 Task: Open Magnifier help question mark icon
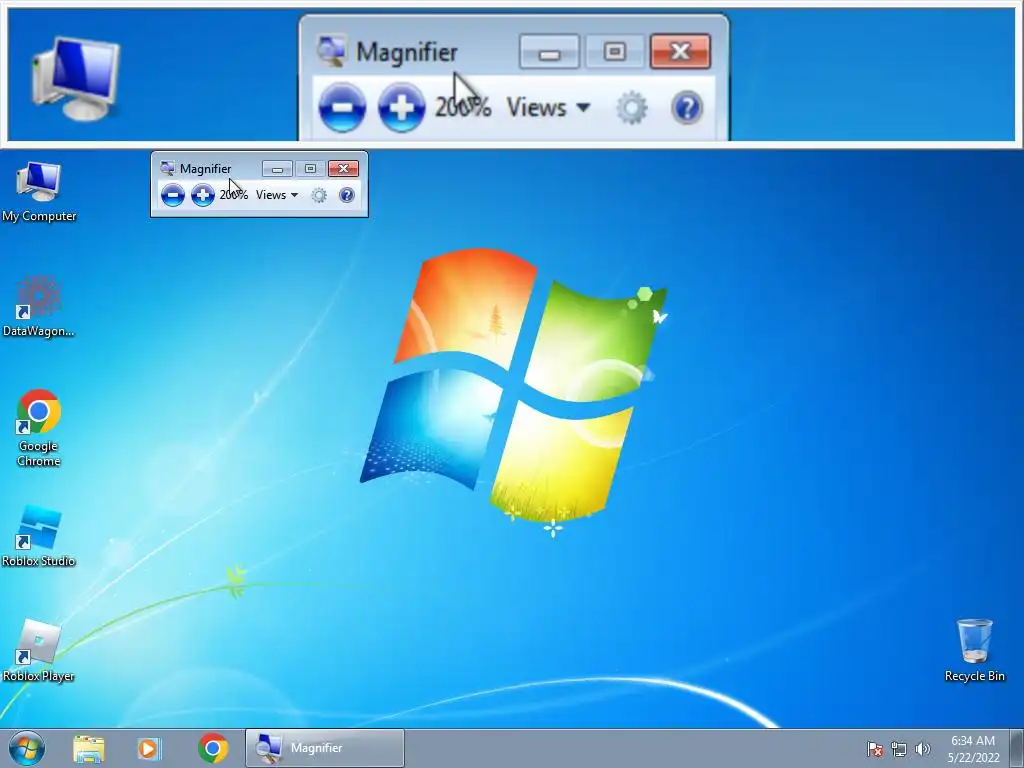pyautogui.click(x=347, y=195)
